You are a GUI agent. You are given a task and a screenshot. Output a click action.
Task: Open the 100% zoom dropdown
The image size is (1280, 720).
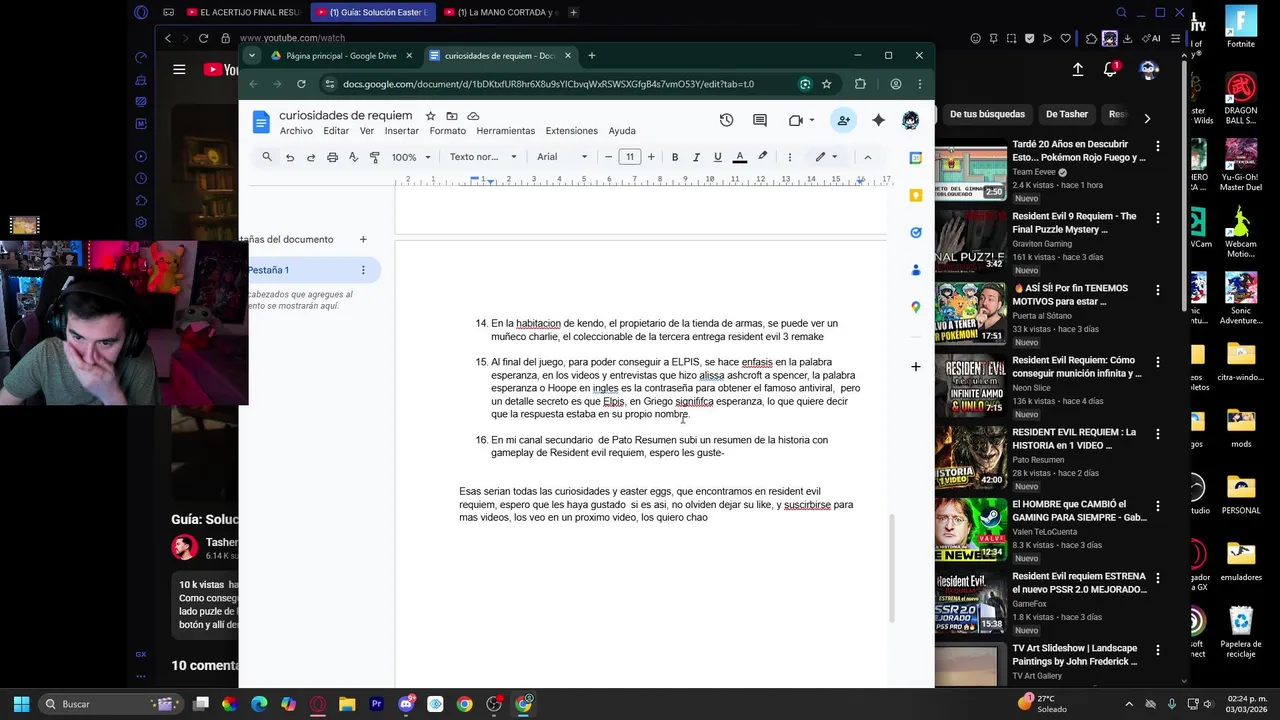coord(411,157)
